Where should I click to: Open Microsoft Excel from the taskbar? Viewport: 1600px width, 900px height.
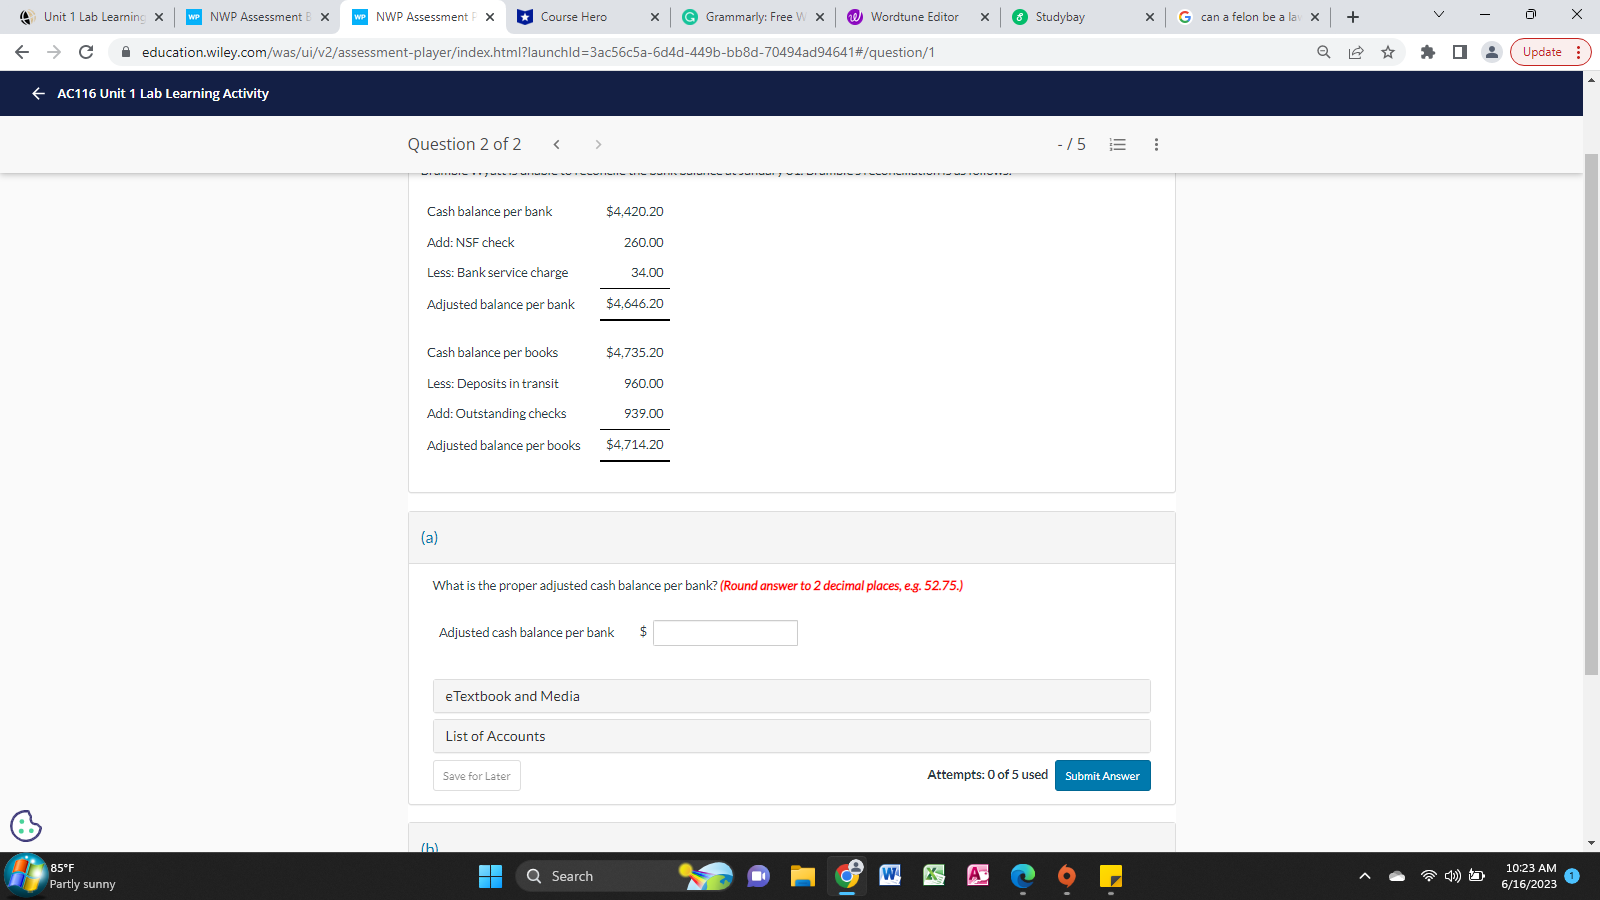(934, 876)
